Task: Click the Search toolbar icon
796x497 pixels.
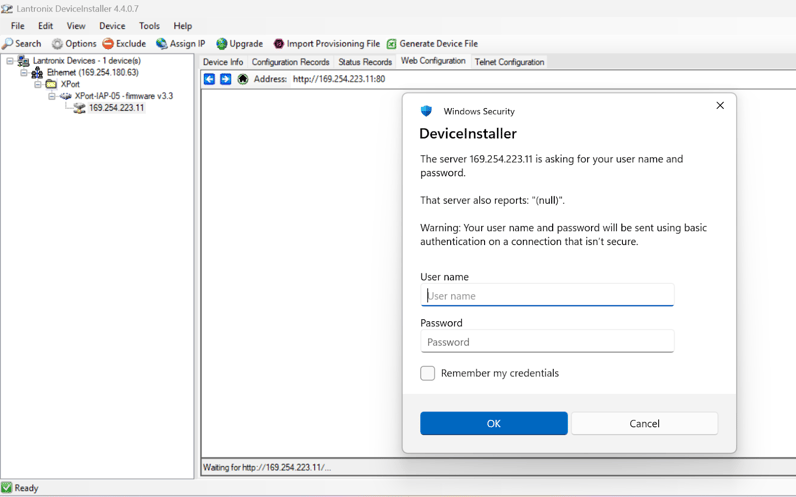Action: pyautogui.click(x=7, y=44)
